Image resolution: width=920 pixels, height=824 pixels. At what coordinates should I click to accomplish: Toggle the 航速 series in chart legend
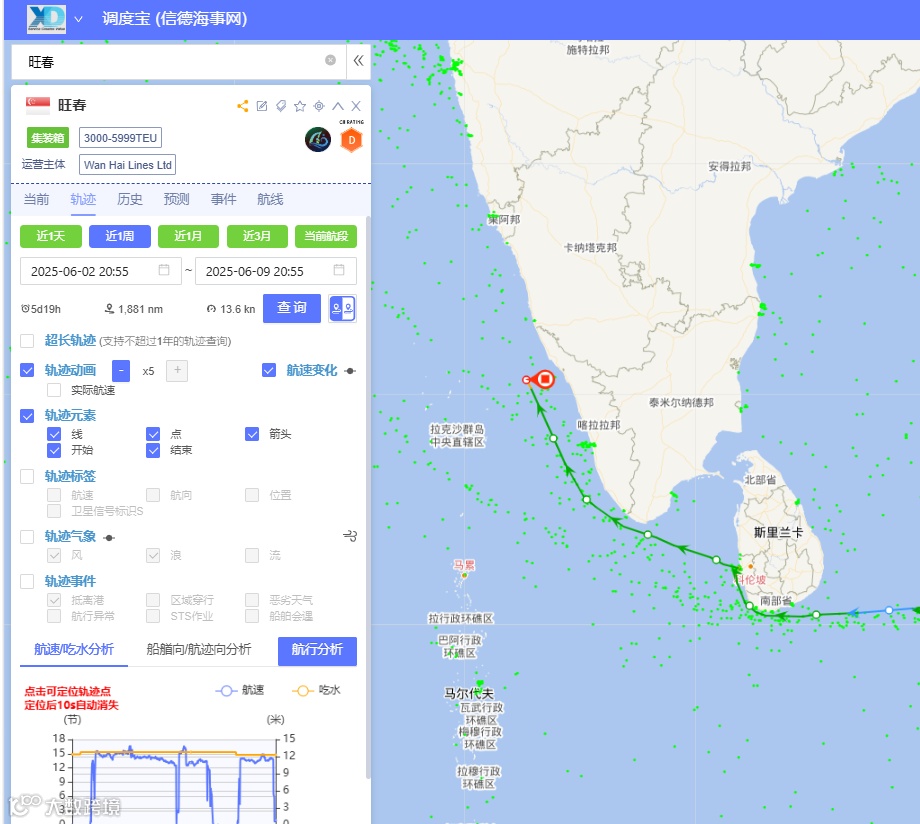[240, 690]
